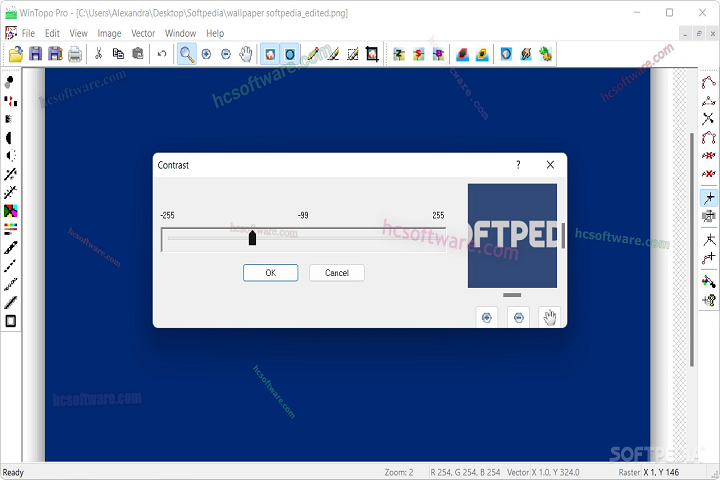Select the magnifier Zoom tool

[x=186, y=54]
